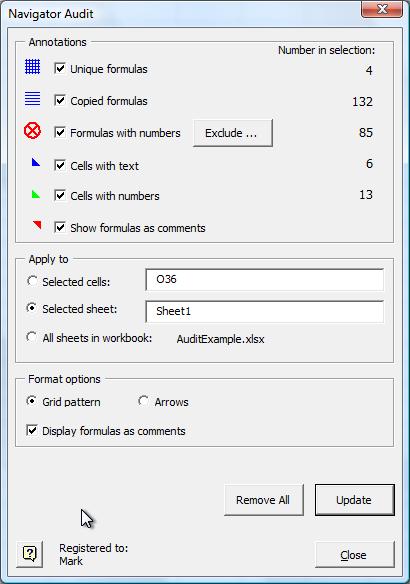Click the blue grid Unique formulas icon

coord(32,67)
